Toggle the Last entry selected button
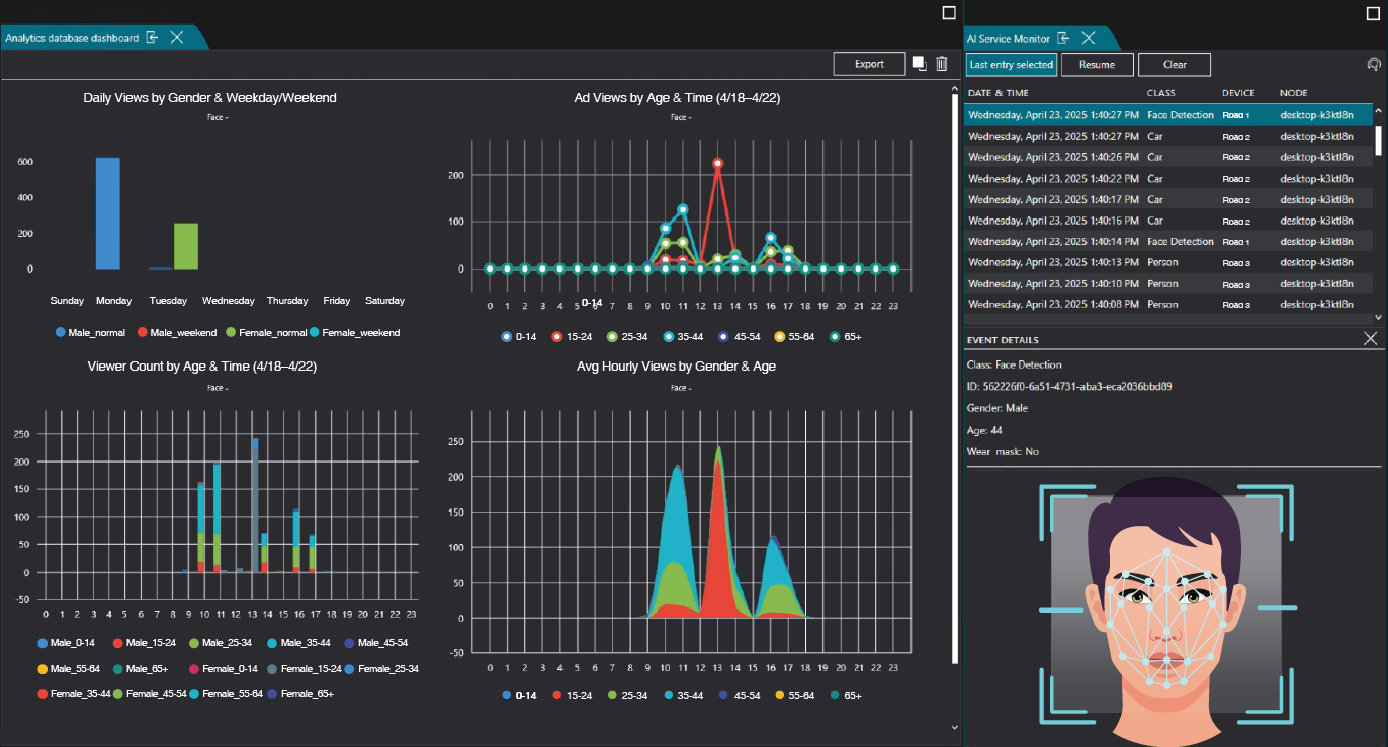1388x747 pixels. pos(1011,65)
